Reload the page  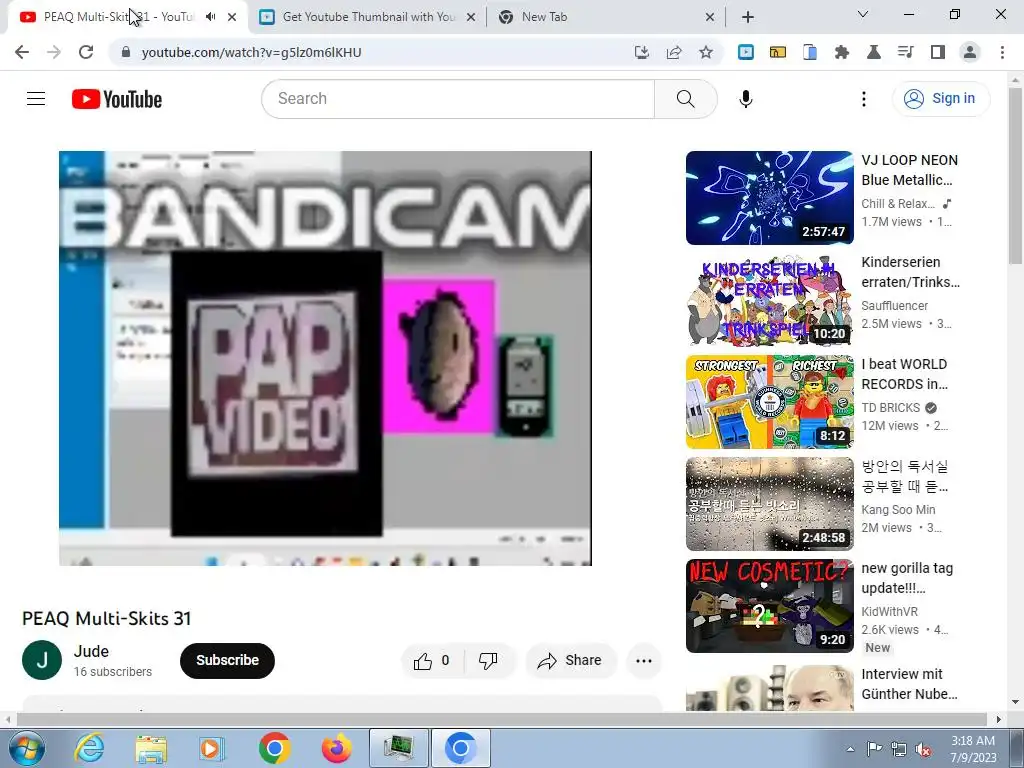(x=86, y=52)
